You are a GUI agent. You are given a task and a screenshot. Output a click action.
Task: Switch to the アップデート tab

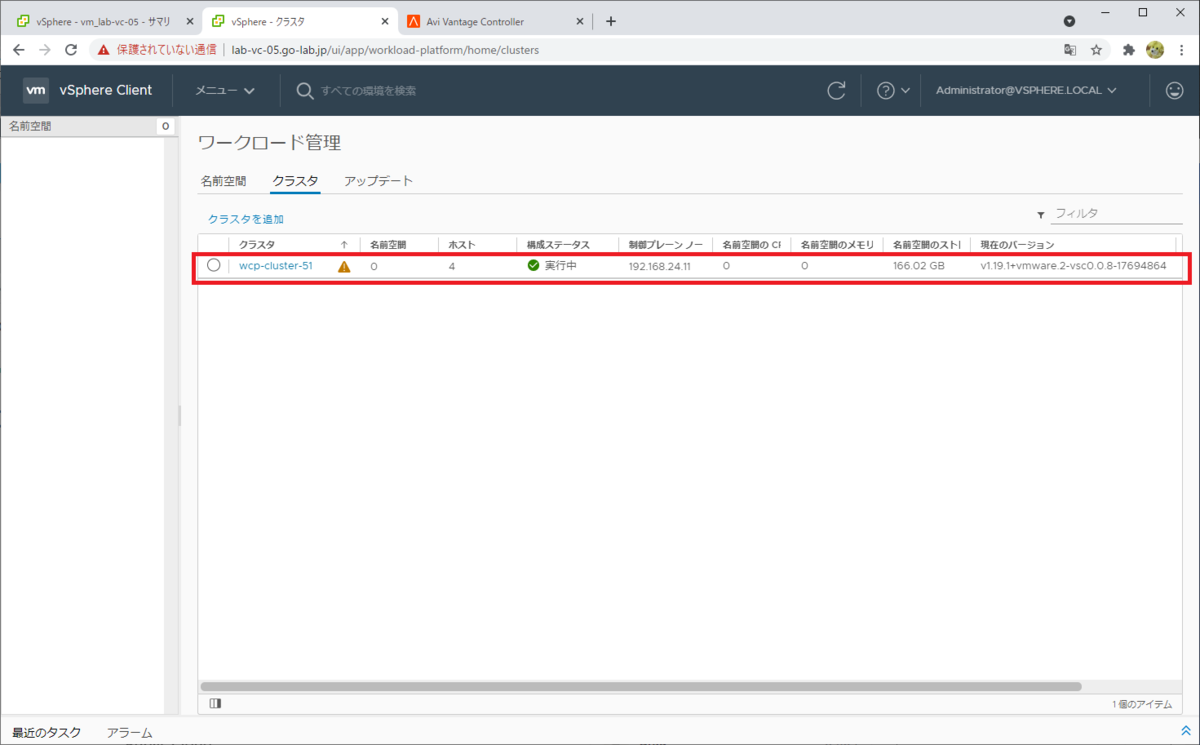(378, 180)
